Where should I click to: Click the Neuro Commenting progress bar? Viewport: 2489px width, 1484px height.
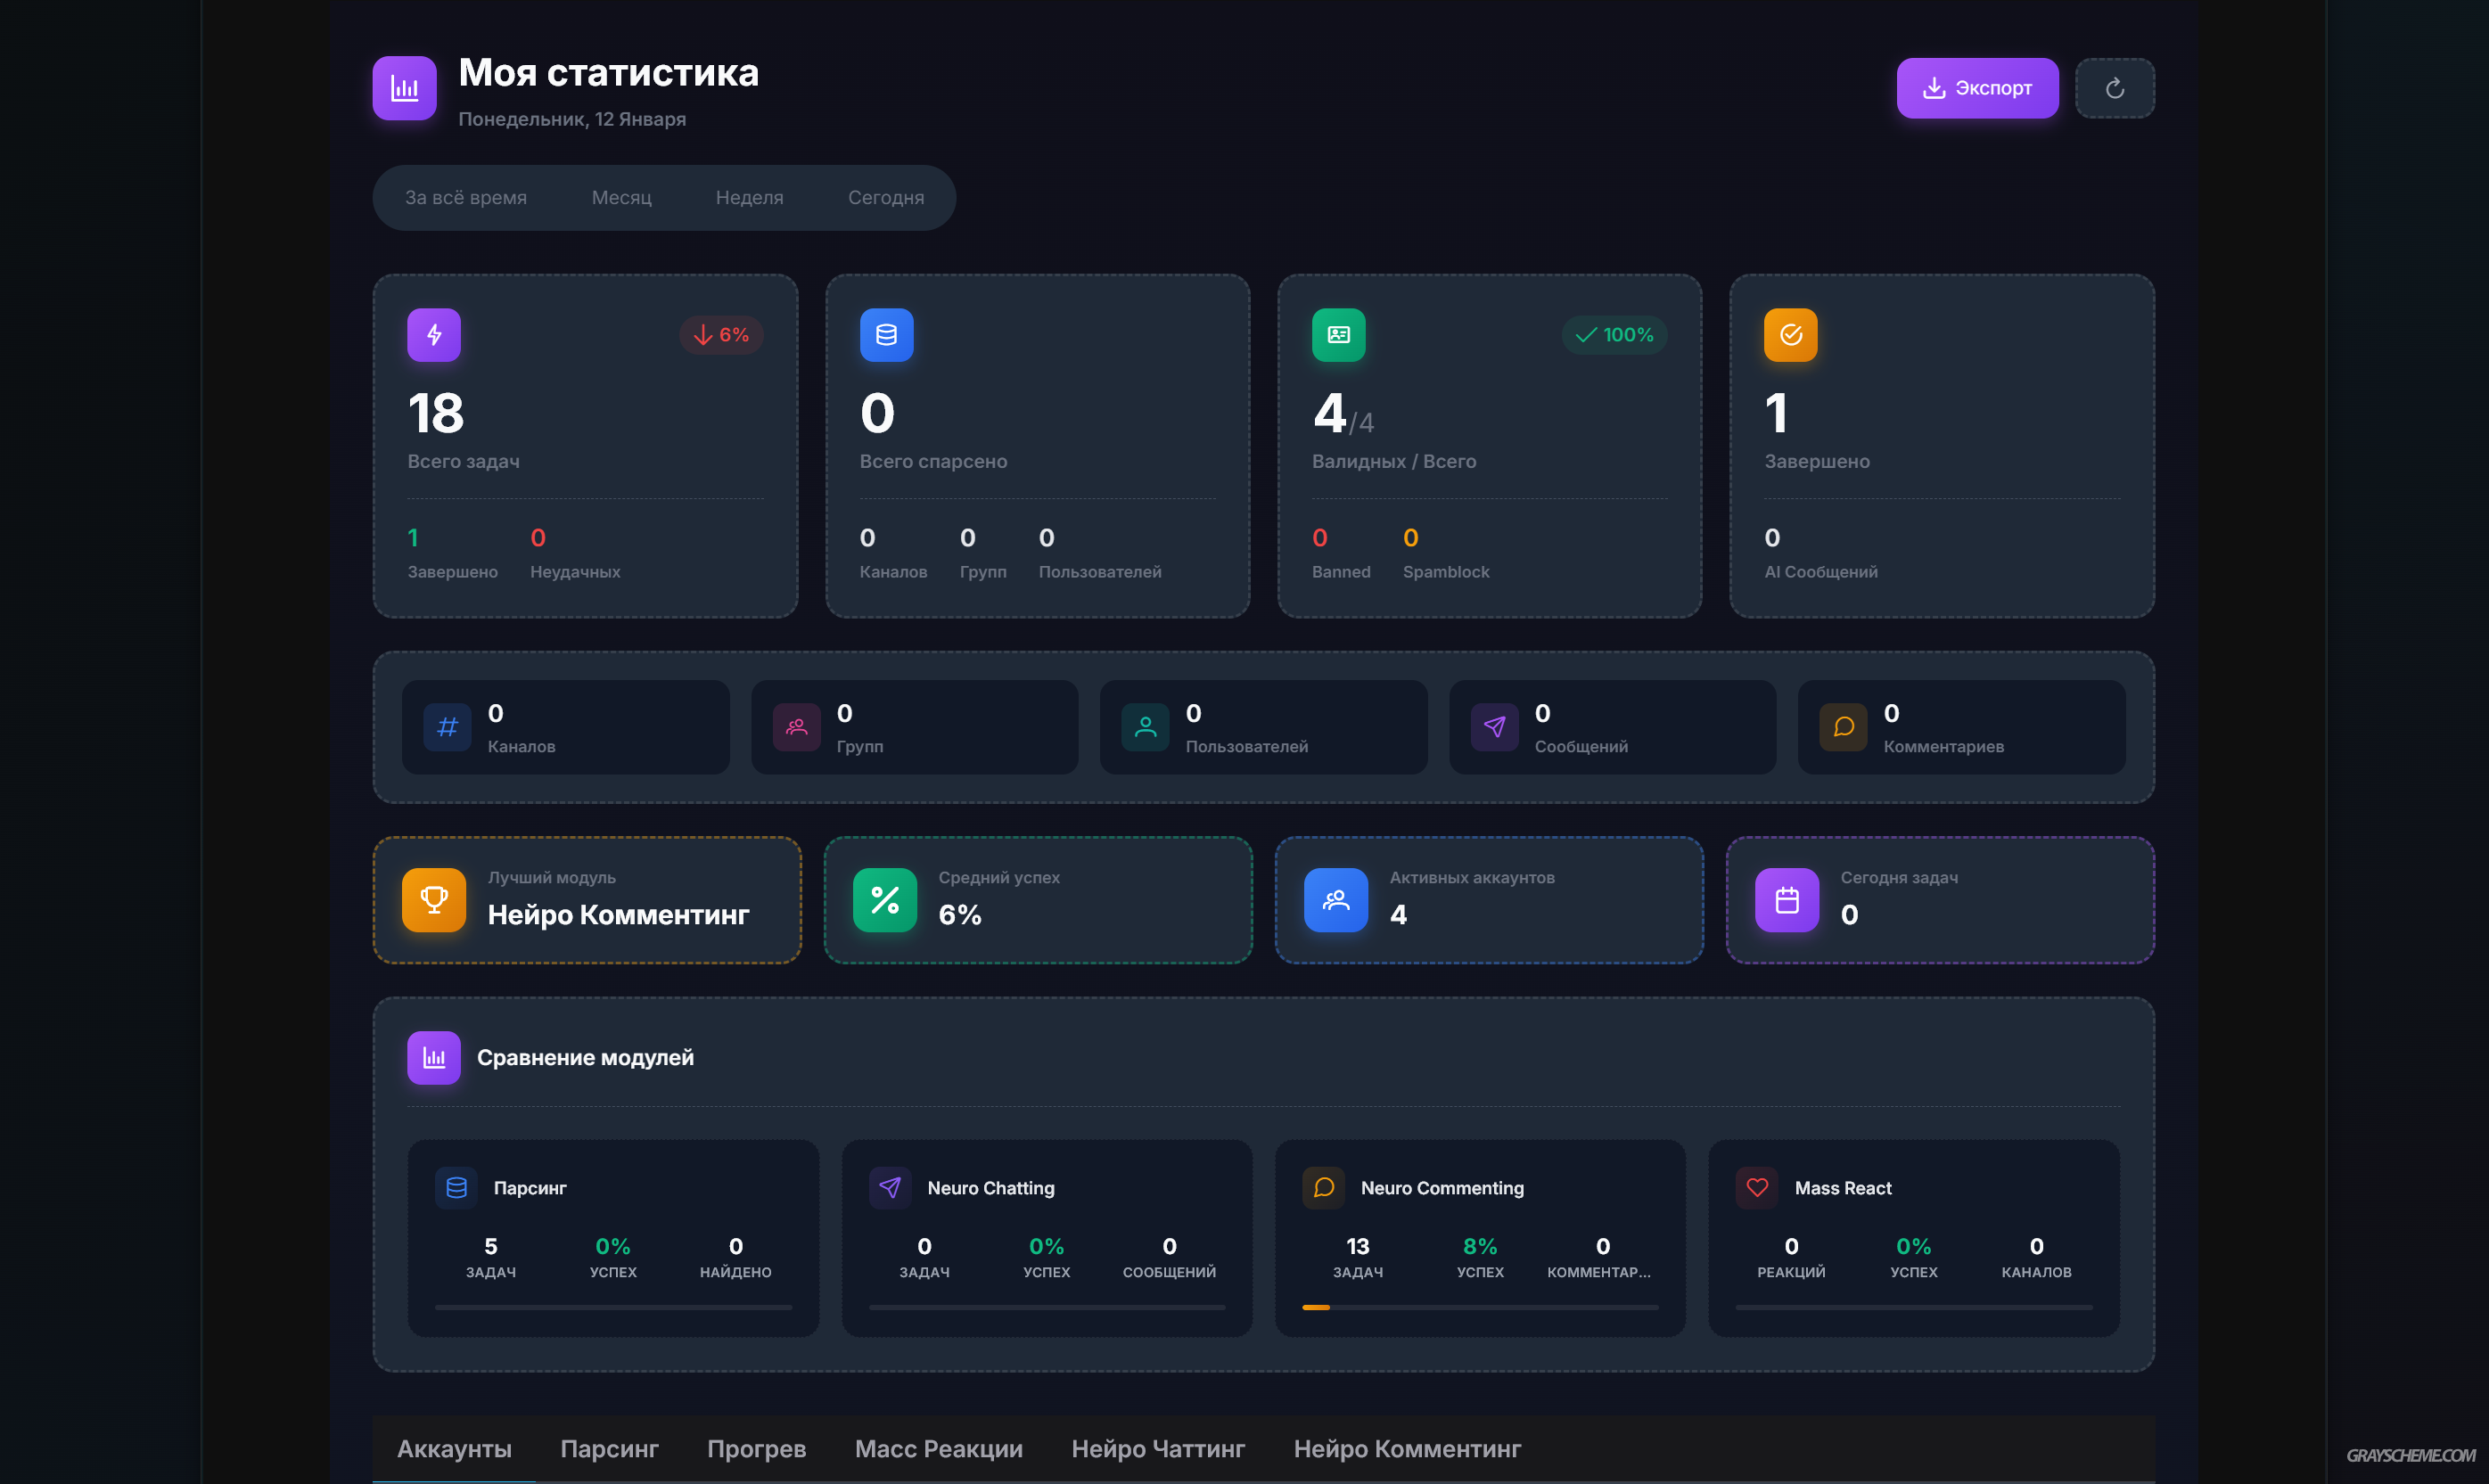coord(1479,1307)
